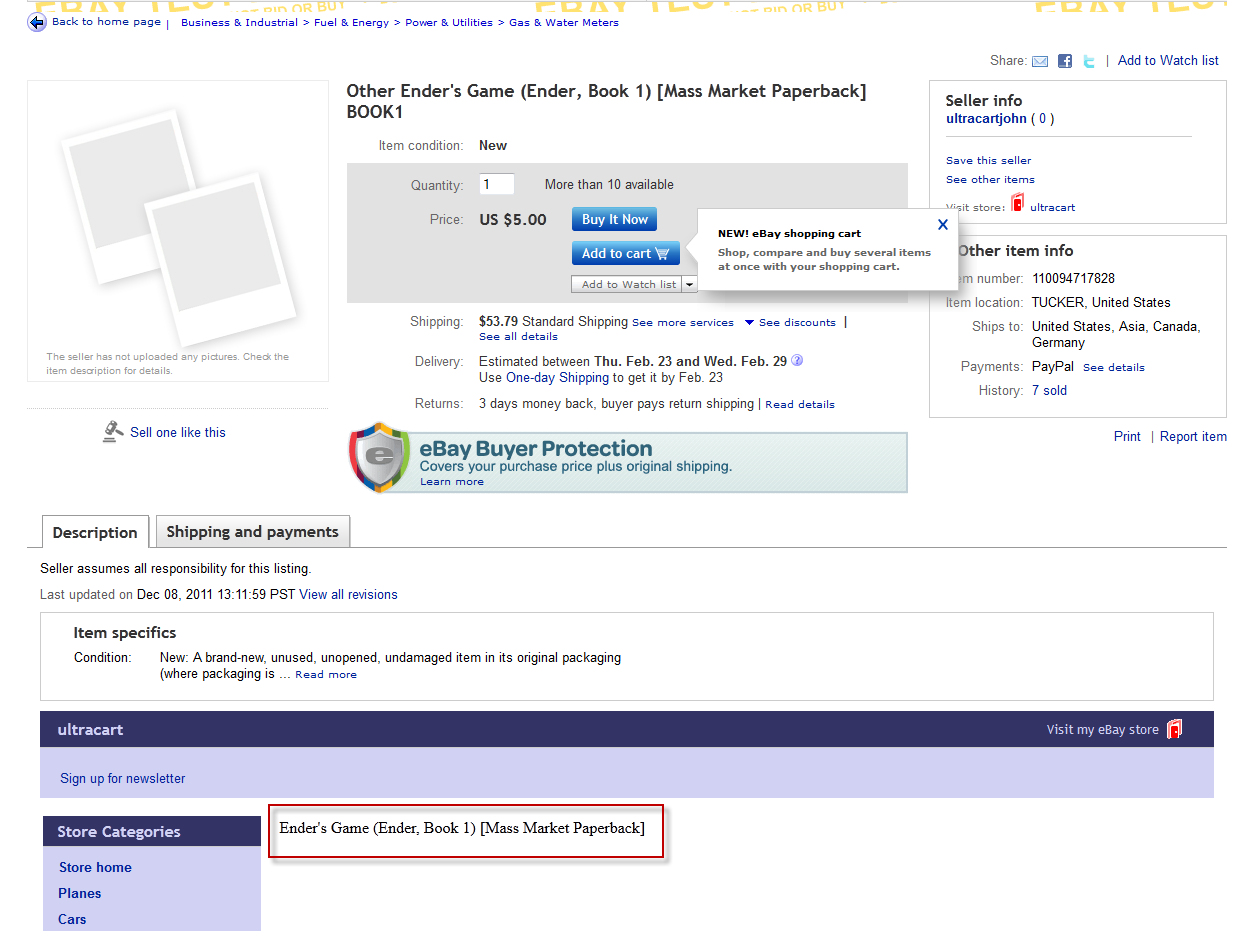
Task: Share the listing via email icon
Action: click(1040, 61)
